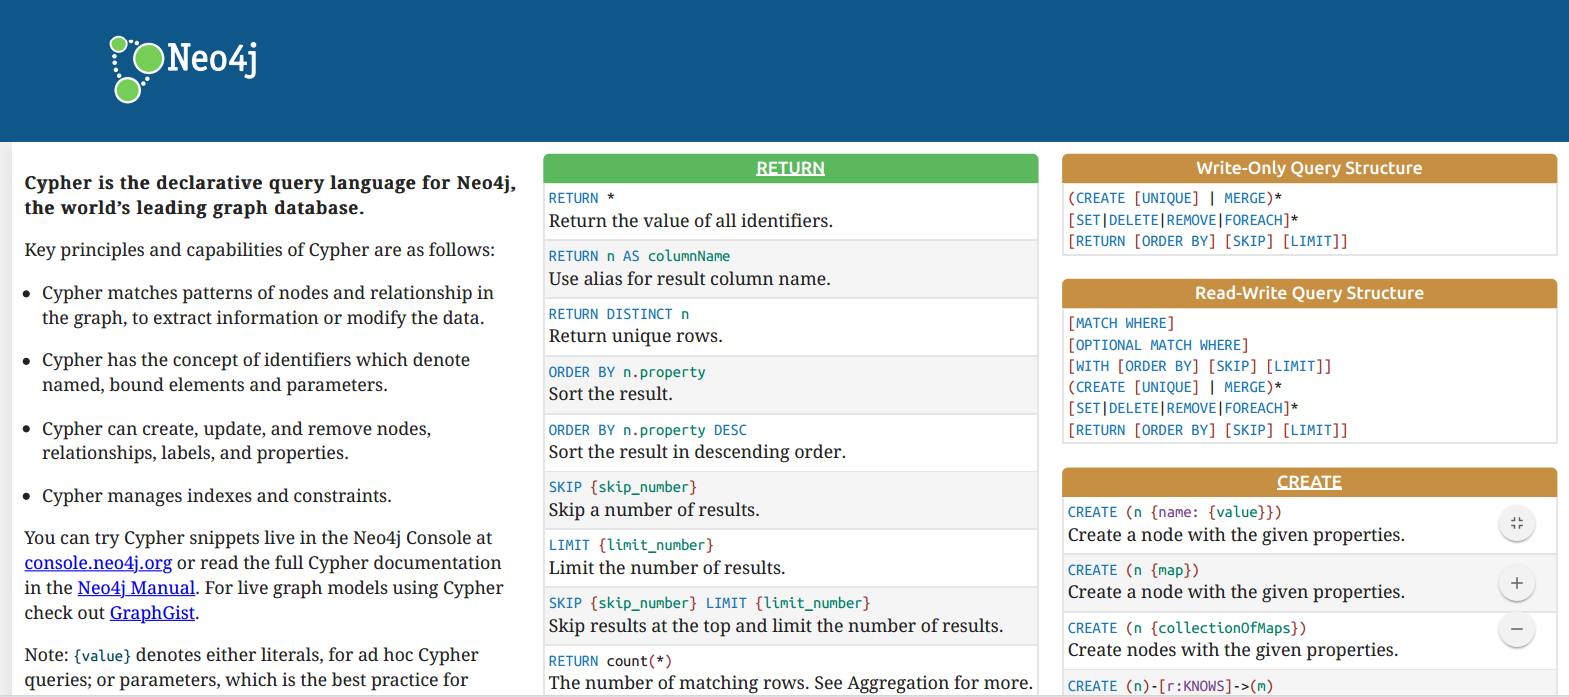Click the 'LIMIT {limit_number}' code entry
The image size is (1569, 697).
[x=631, y=545]
